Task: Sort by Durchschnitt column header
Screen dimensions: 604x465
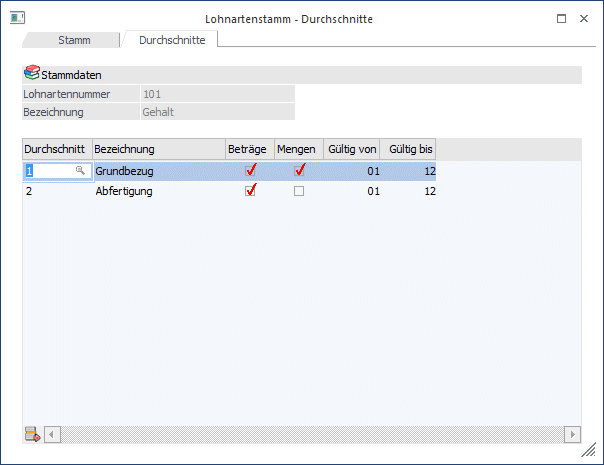Action: [57, 149]
